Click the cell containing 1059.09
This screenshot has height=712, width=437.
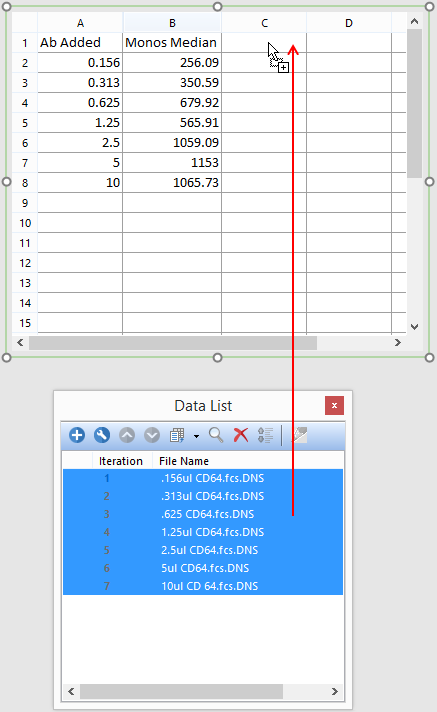[x=172, y=143]
